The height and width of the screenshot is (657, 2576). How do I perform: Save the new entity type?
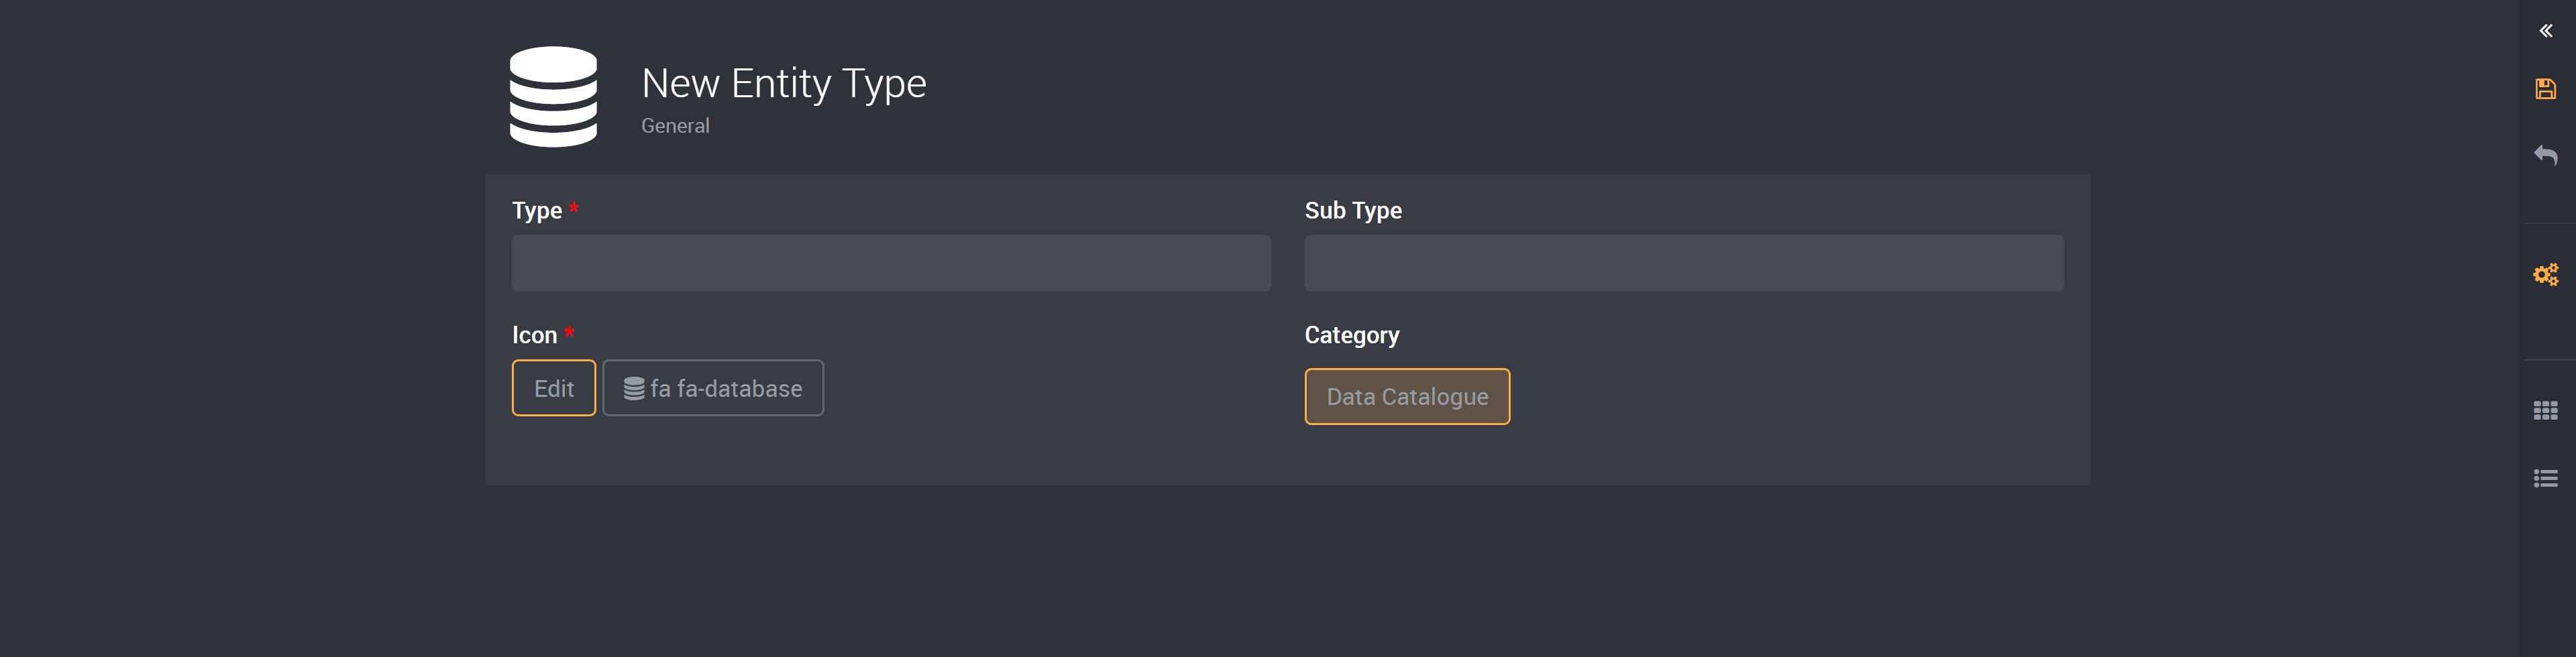[2545, 89]
